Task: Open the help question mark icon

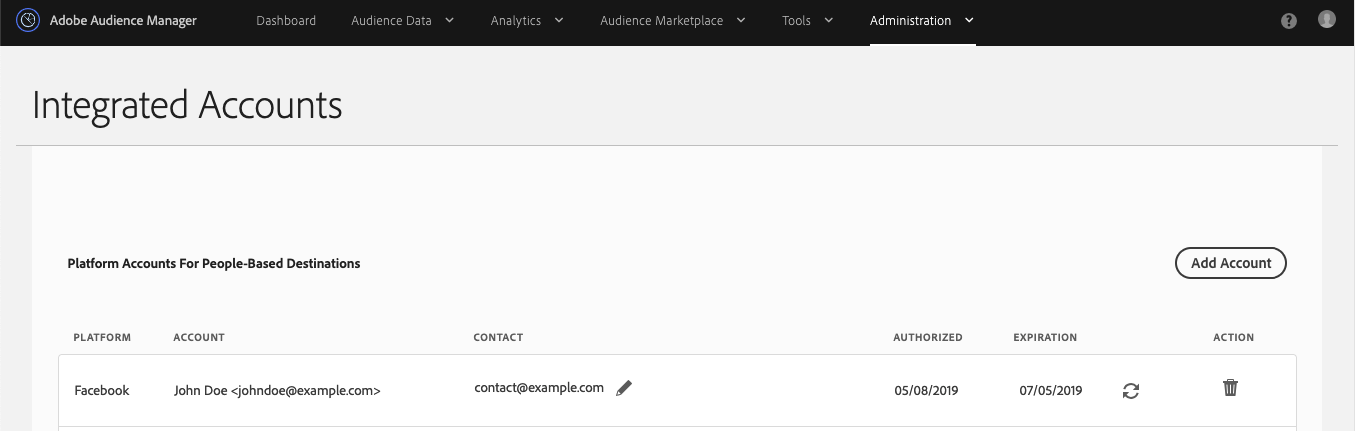Action: pyautogui.click(x=1289, y=20)
